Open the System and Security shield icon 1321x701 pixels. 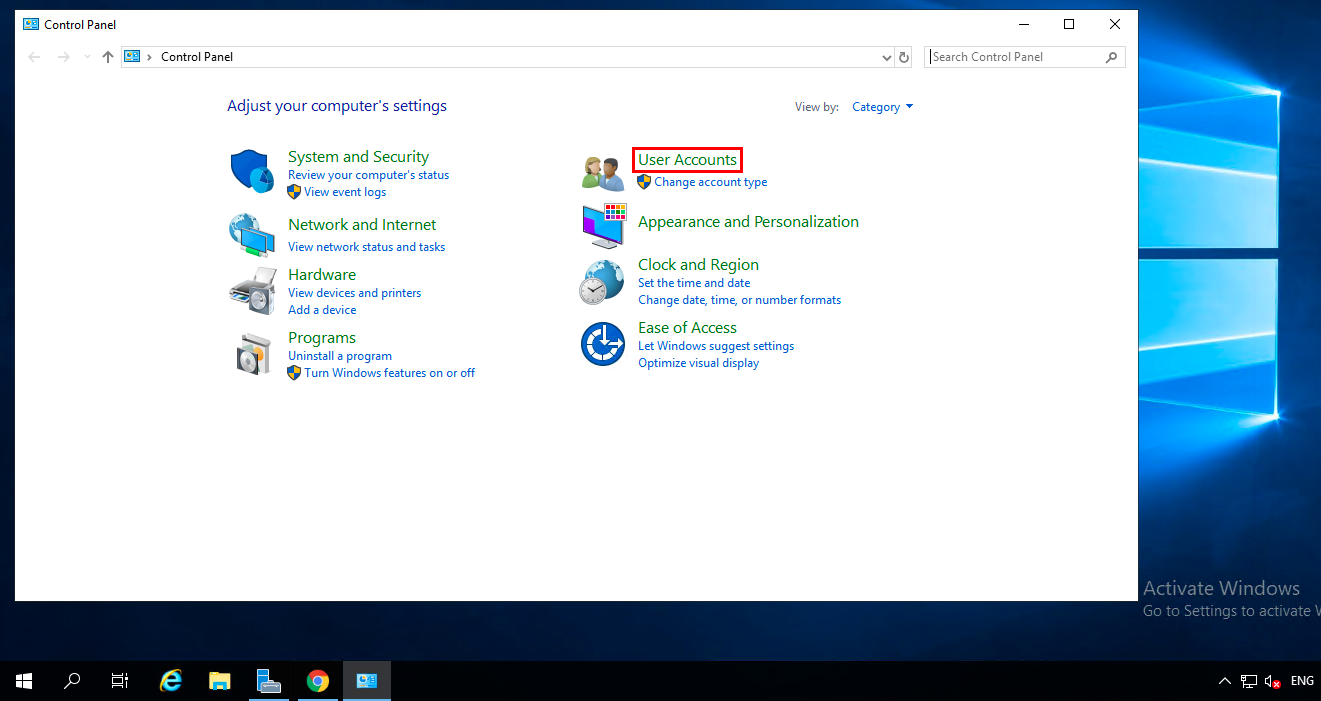point(252,171)
